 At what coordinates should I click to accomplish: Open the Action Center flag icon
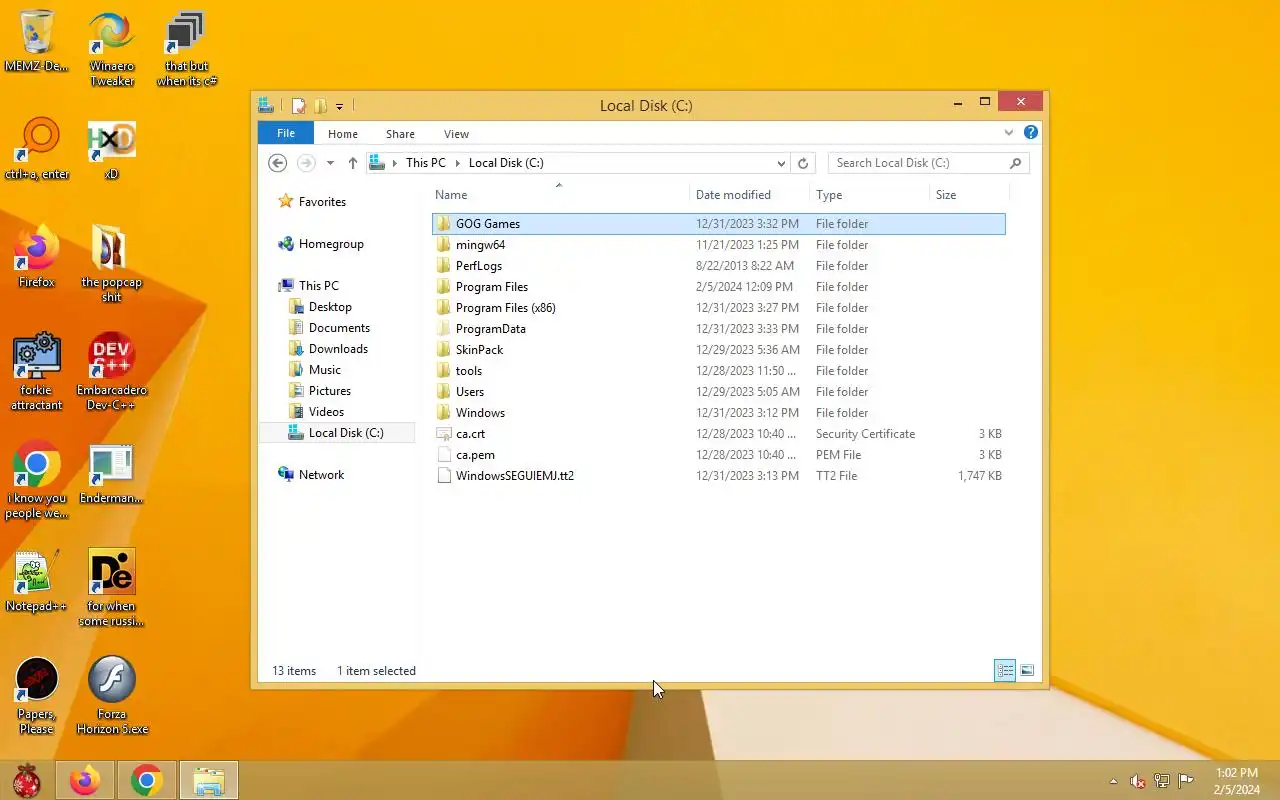pos(1186,781)
